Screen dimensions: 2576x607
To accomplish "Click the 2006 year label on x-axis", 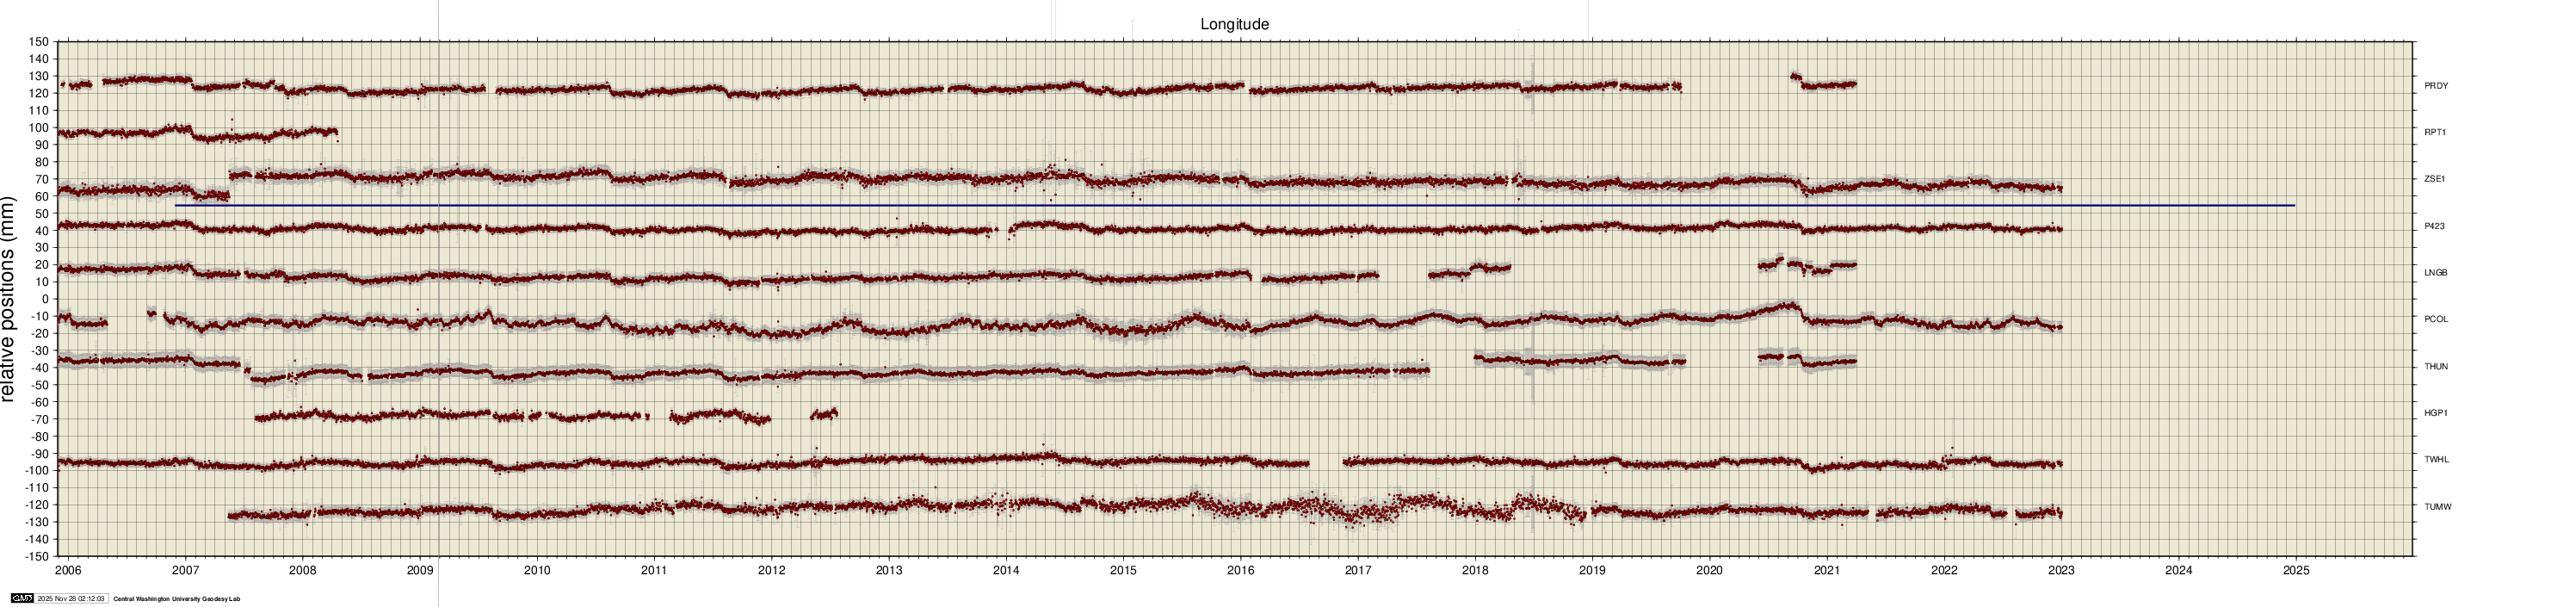I will click(68, 571).
